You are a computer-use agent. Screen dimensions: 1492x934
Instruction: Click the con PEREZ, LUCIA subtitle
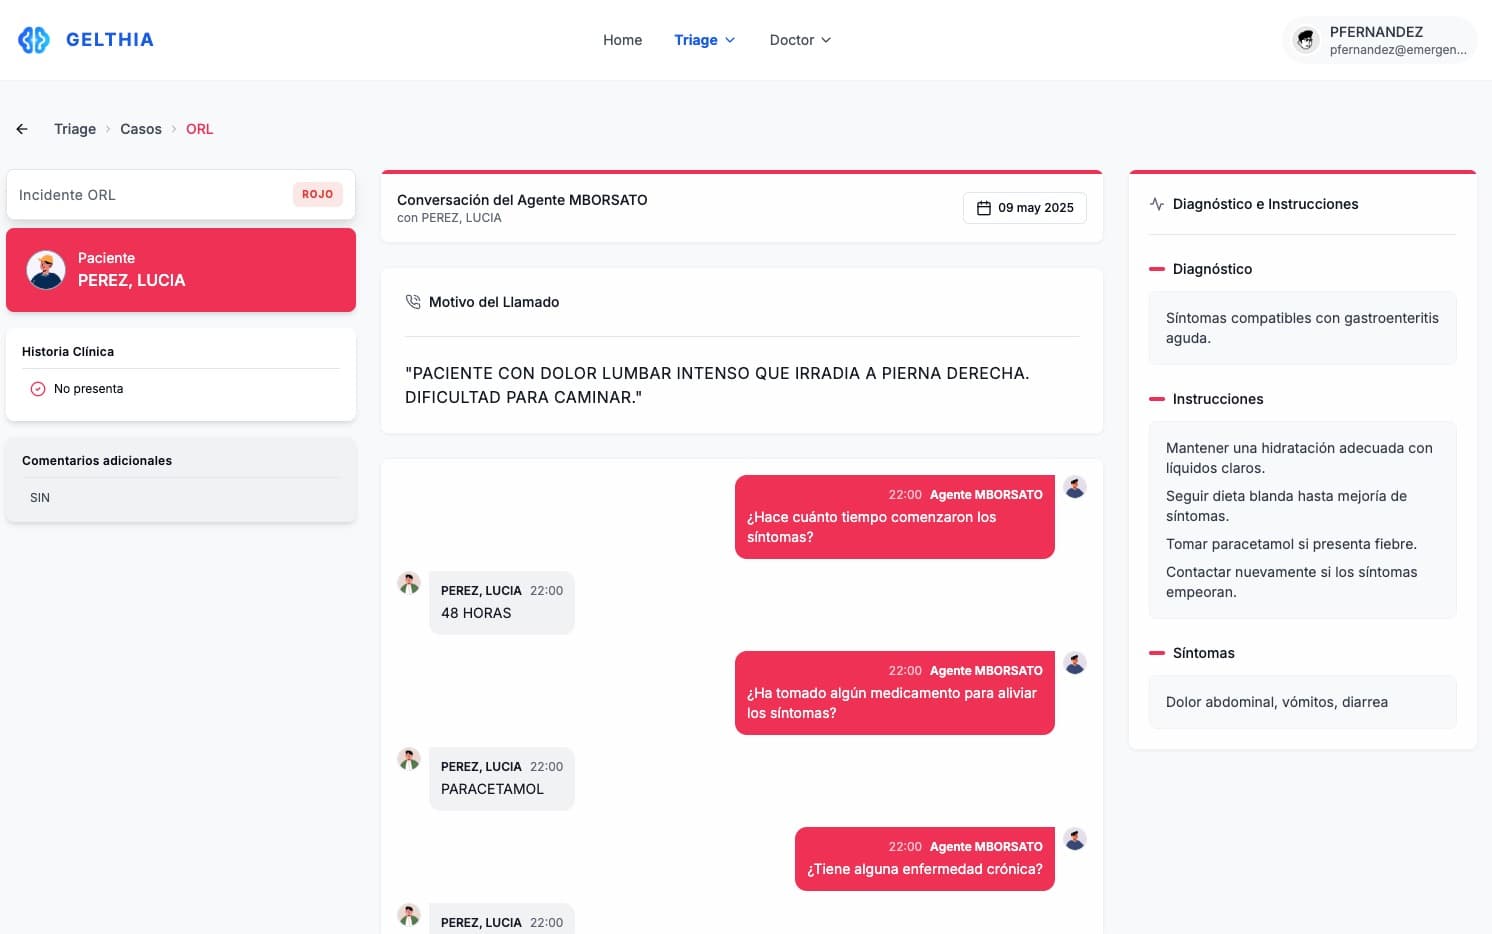pyautogui.click(x=449, y=218)
